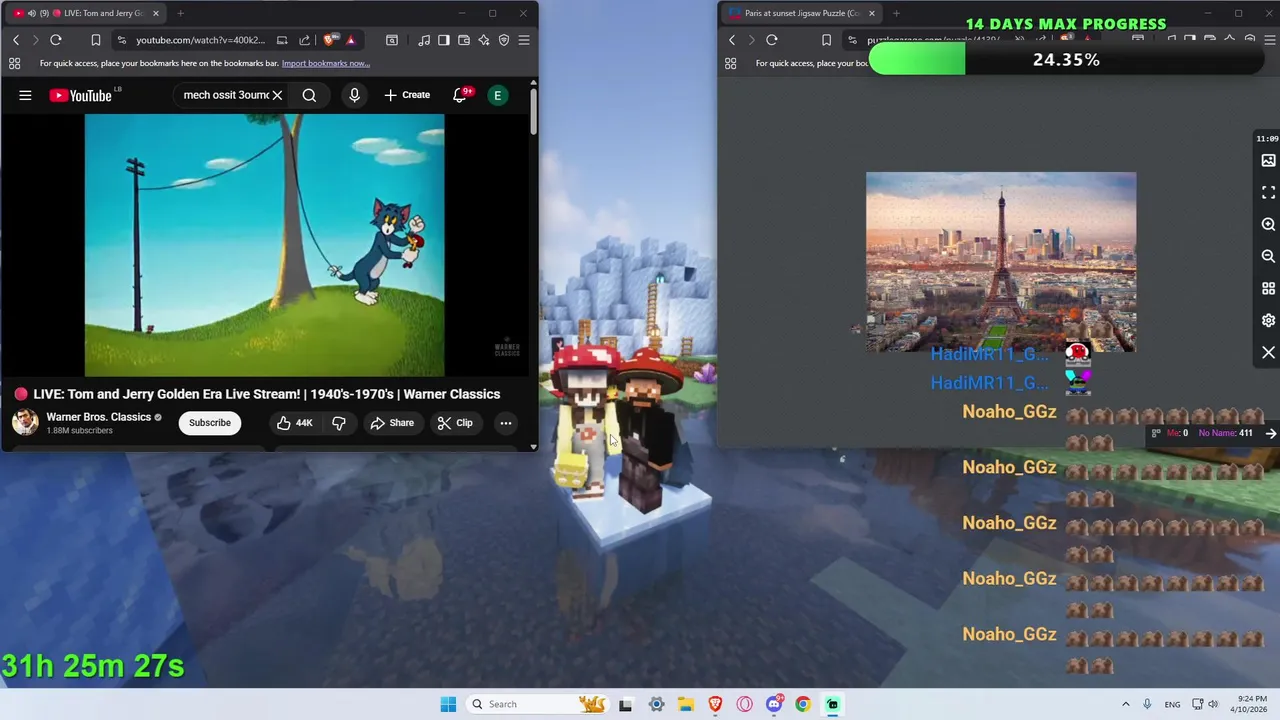Click the YouTube page vertical scrollbar
Image resolution: width=1280 pixels, height=720 pixels.
(534, 112)
